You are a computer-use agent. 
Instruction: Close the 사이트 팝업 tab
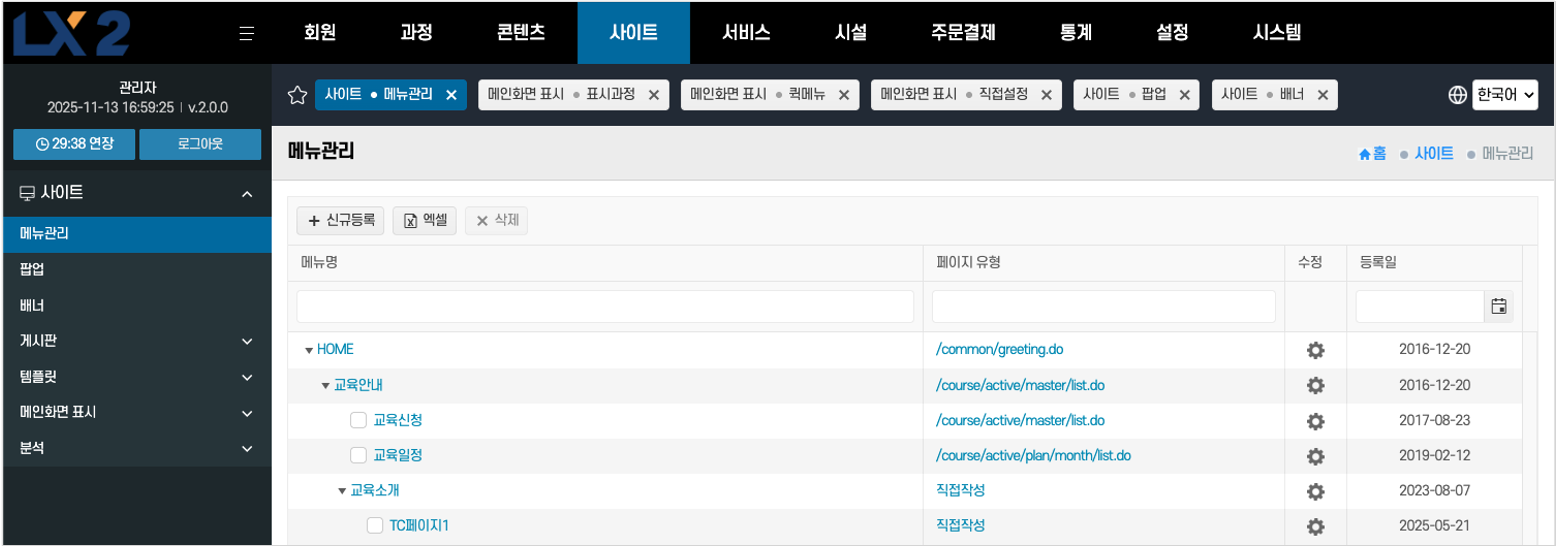coord(1184,95)
